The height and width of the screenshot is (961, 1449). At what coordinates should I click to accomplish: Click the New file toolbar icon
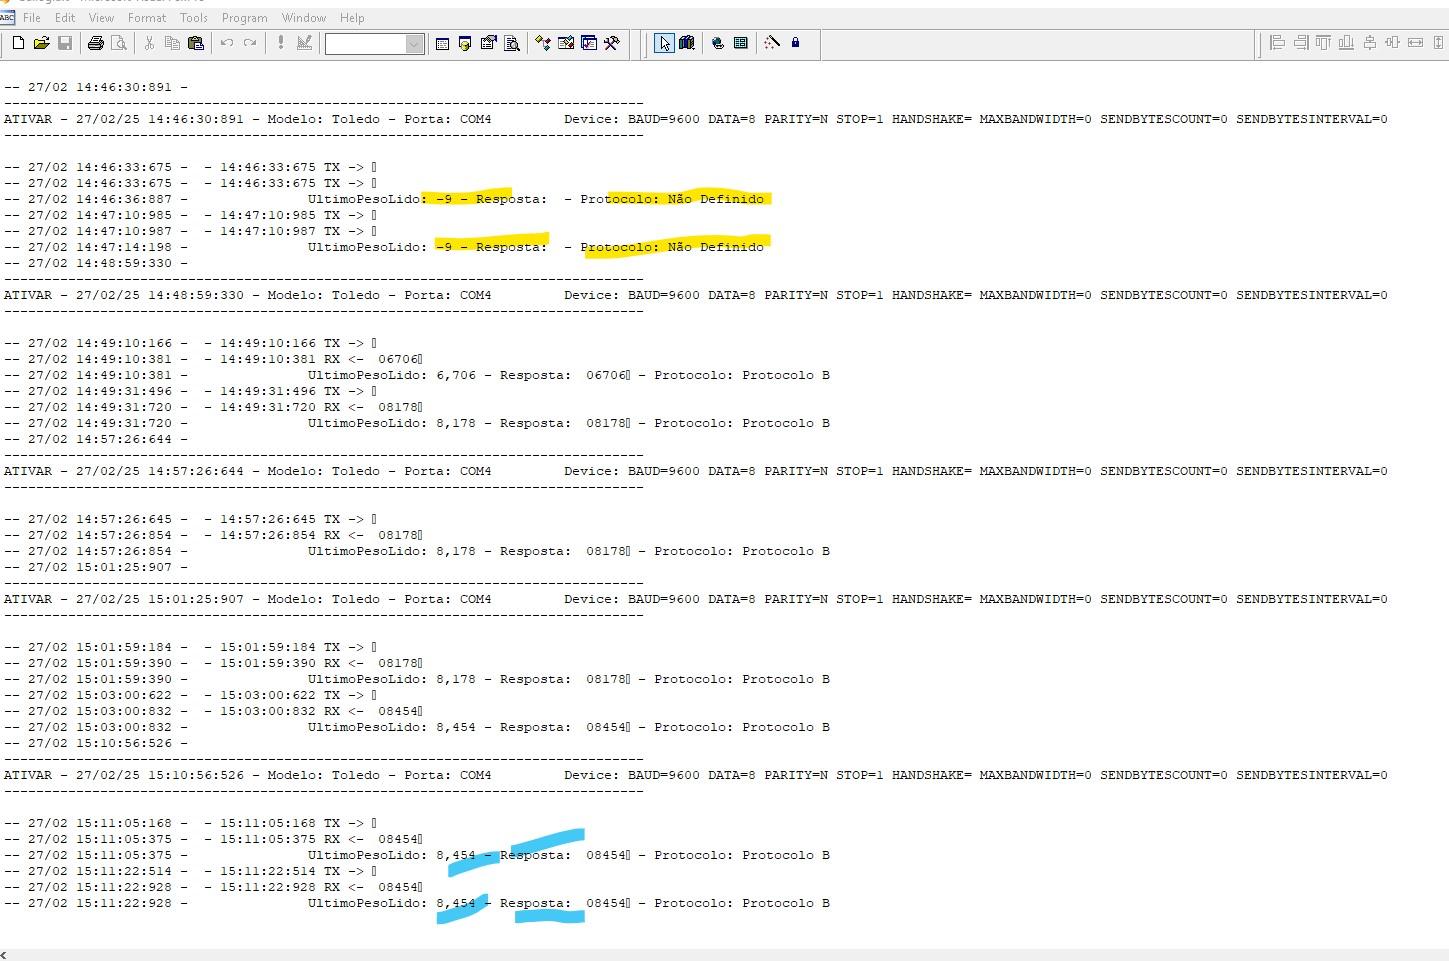tap(18, 43)
